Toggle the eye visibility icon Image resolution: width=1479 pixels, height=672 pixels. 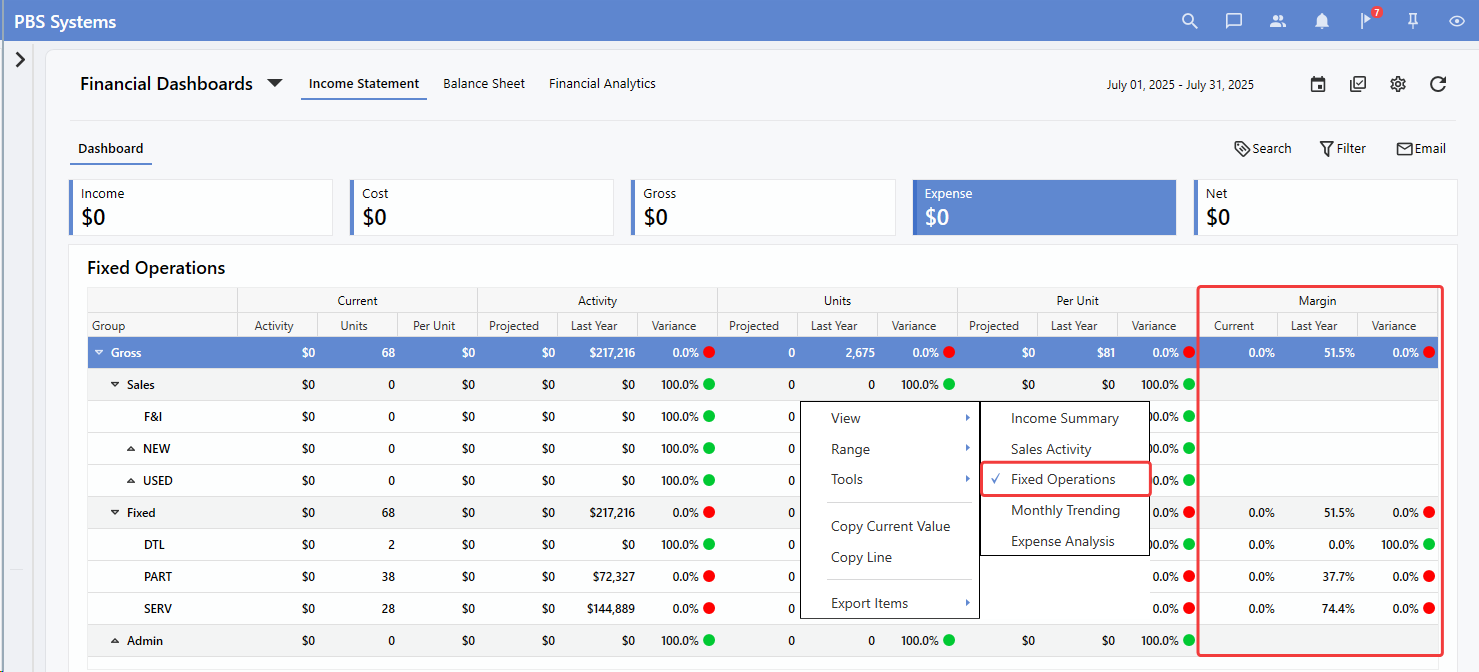[1457, 21]
